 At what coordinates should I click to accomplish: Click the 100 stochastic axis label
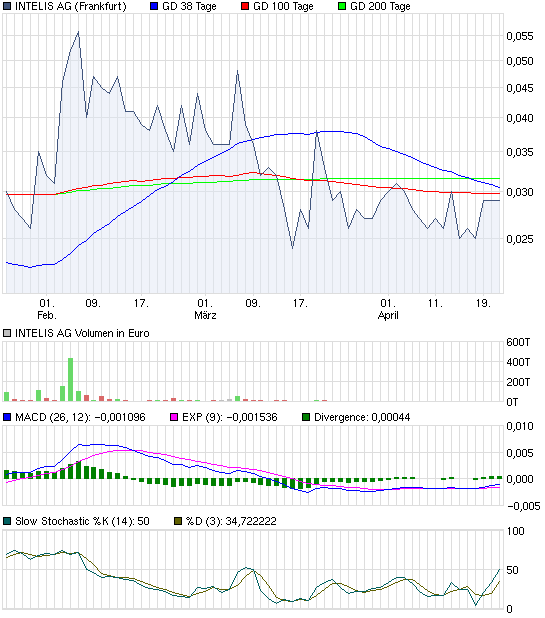[x=515, y=531]
